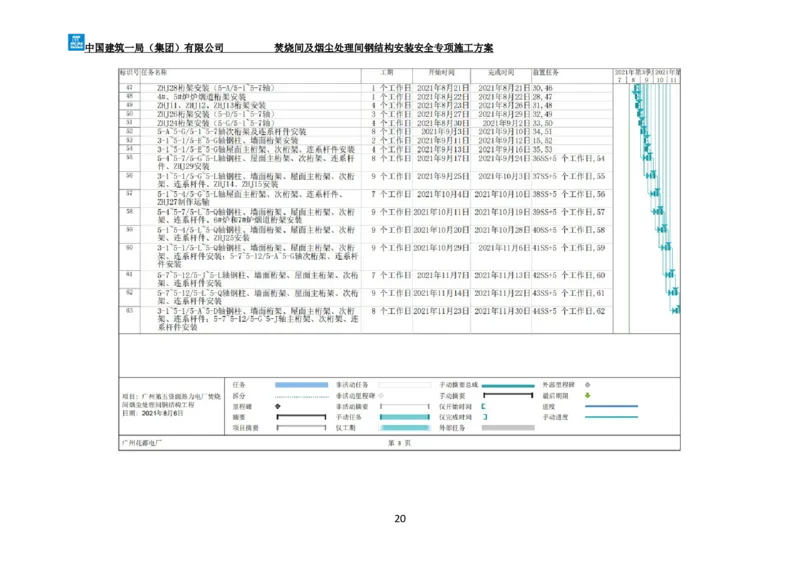Click the external milestone diamond in legend
Viewport: 800px width, 566px height.
coord(587,384)
